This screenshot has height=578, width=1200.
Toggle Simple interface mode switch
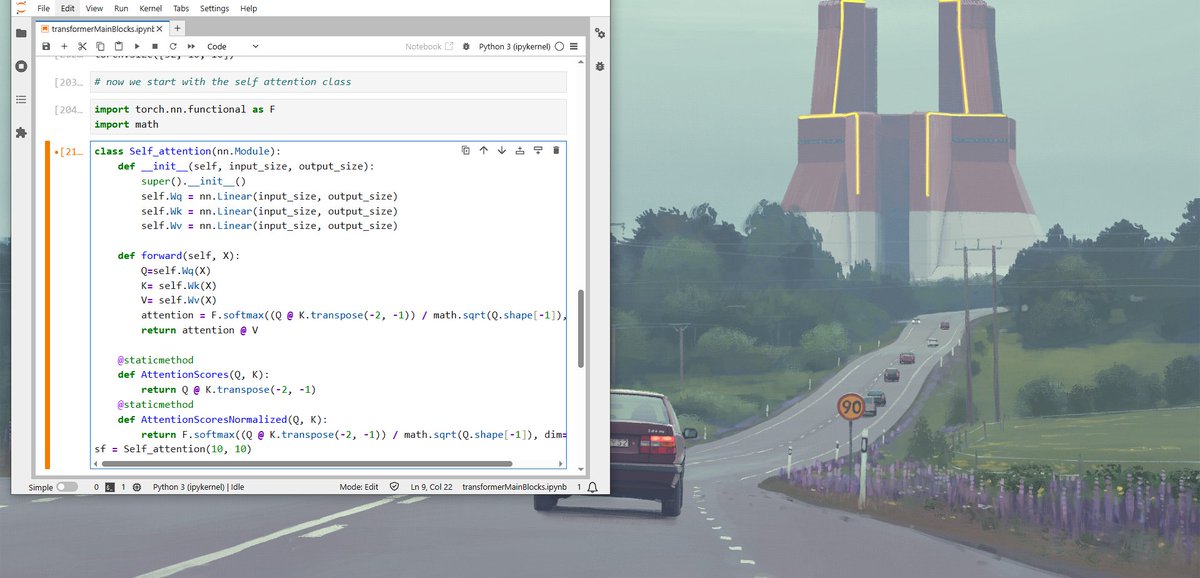click(67, 487)
